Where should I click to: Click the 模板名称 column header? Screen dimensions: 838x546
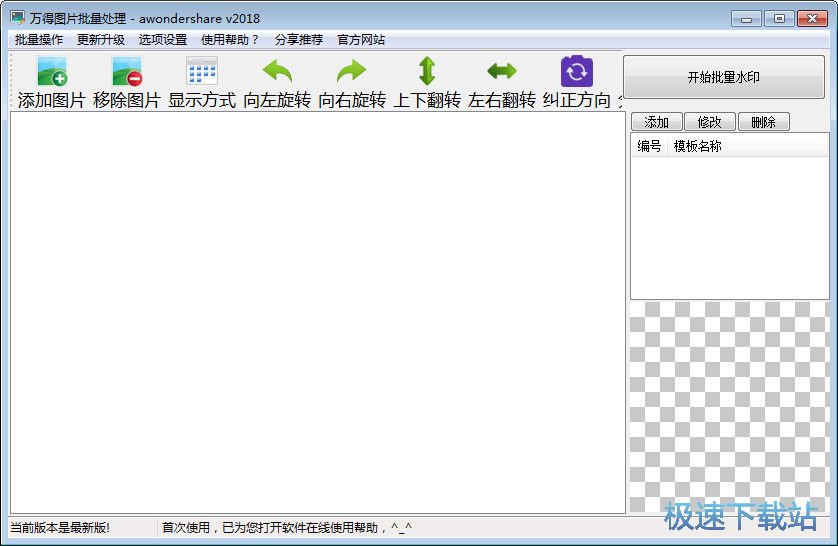pos(698,146)
